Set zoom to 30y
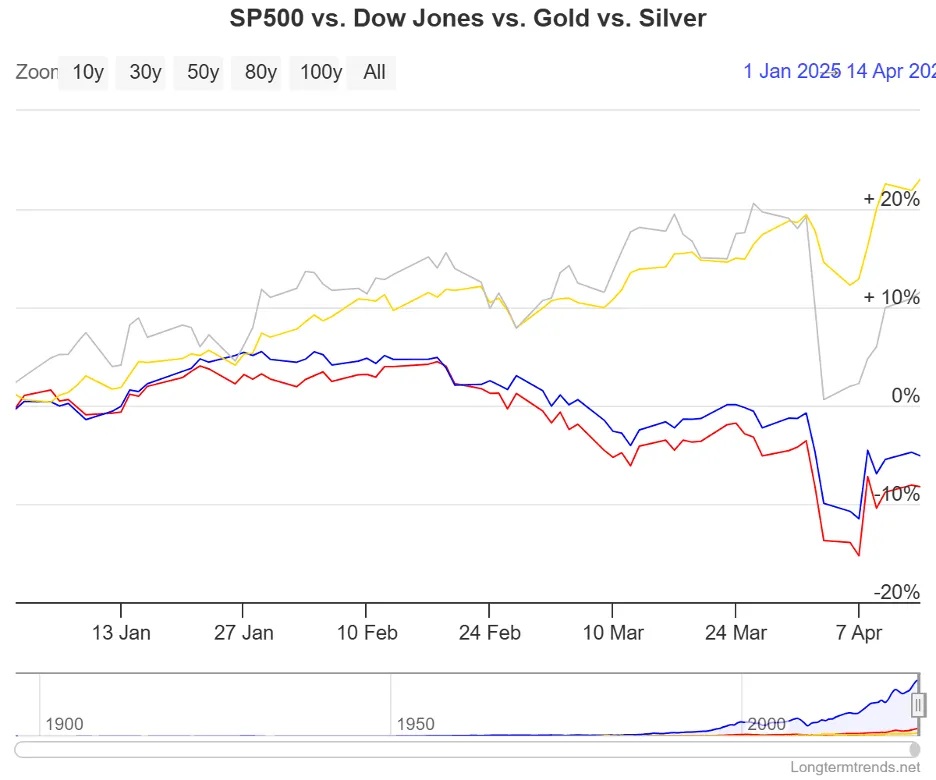This screenshot has width=936, height=780. click(x=145, y=73)
